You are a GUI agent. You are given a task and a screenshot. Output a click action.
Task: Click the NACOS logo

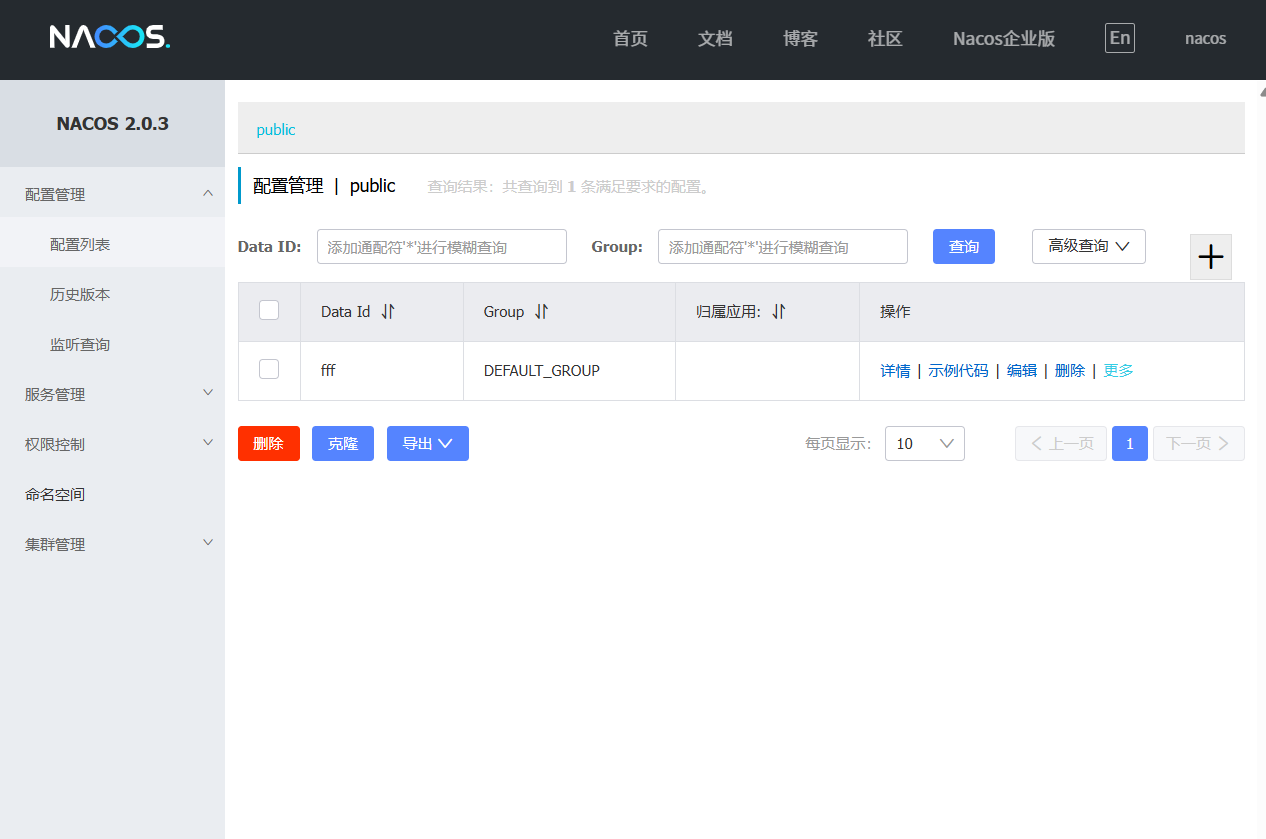(x=110, y=37)
